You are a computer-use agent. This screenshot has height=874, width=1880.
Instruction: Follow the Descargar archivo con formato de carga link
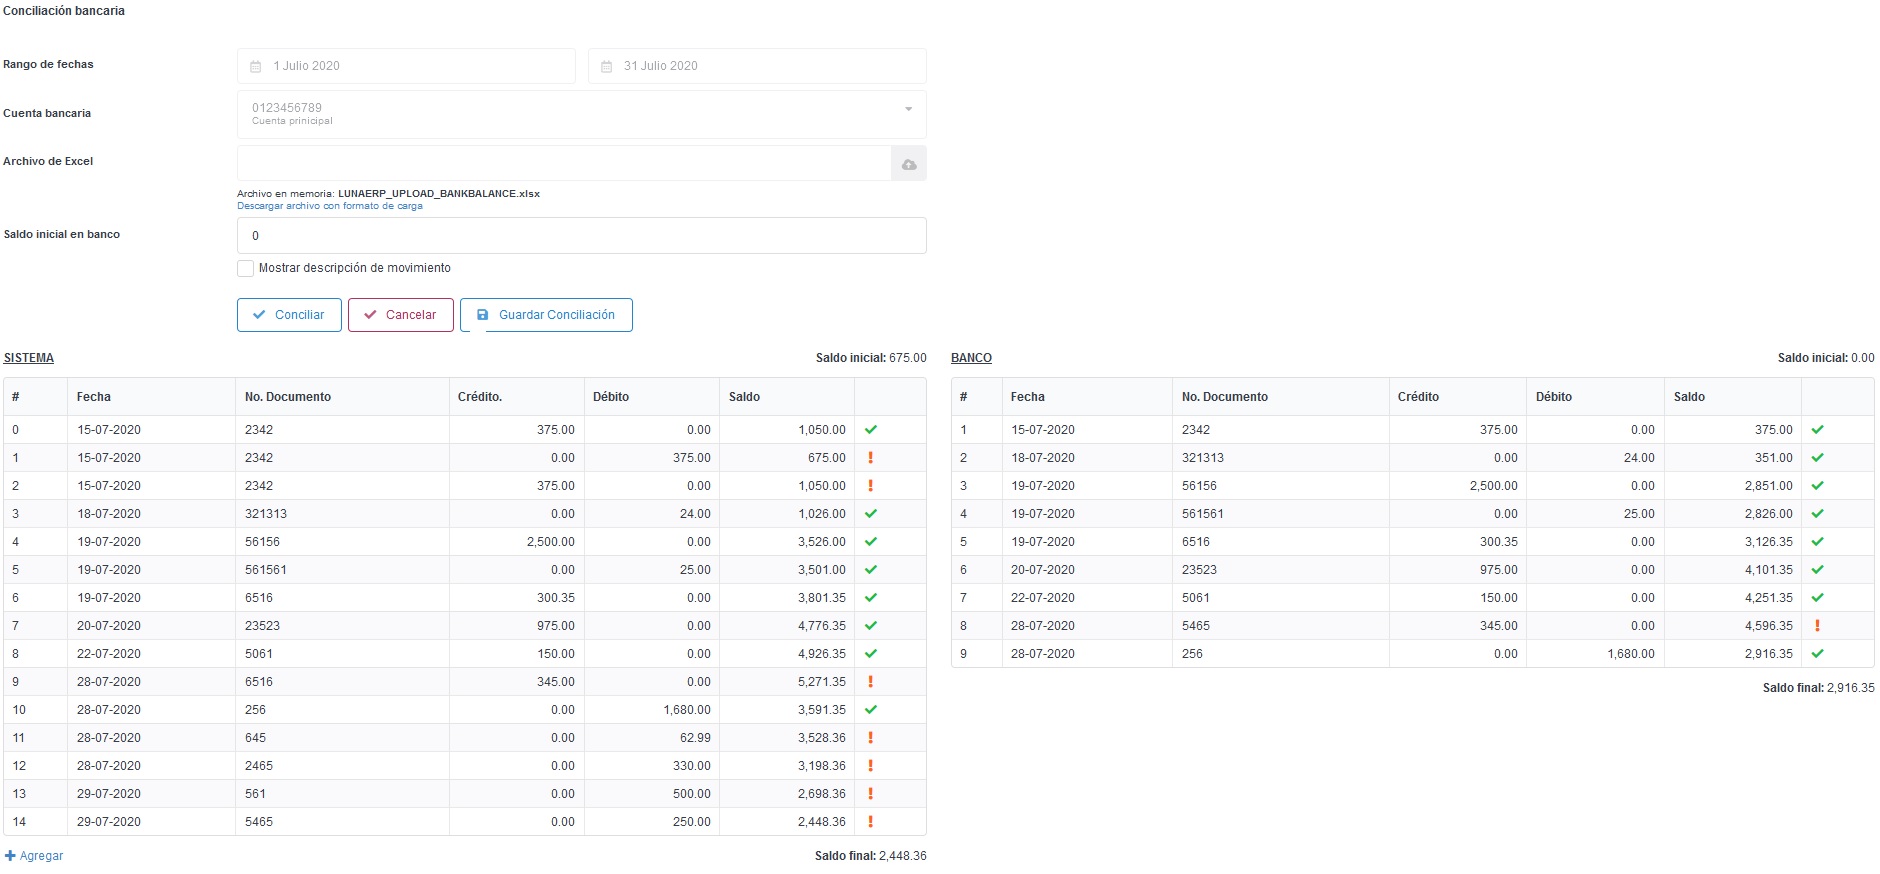click(329, 206)
